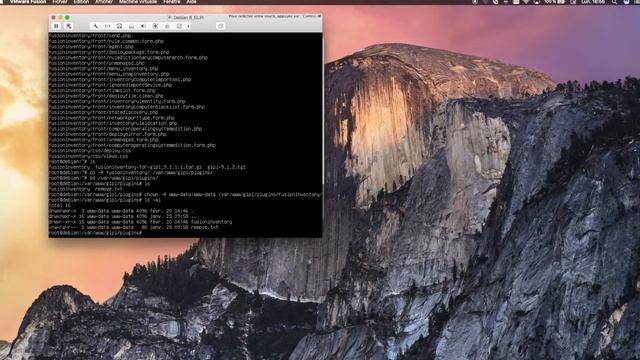The image size is (640, 360).
Task: Open the Machine virtuelle menu
Action: click(138, 2)
